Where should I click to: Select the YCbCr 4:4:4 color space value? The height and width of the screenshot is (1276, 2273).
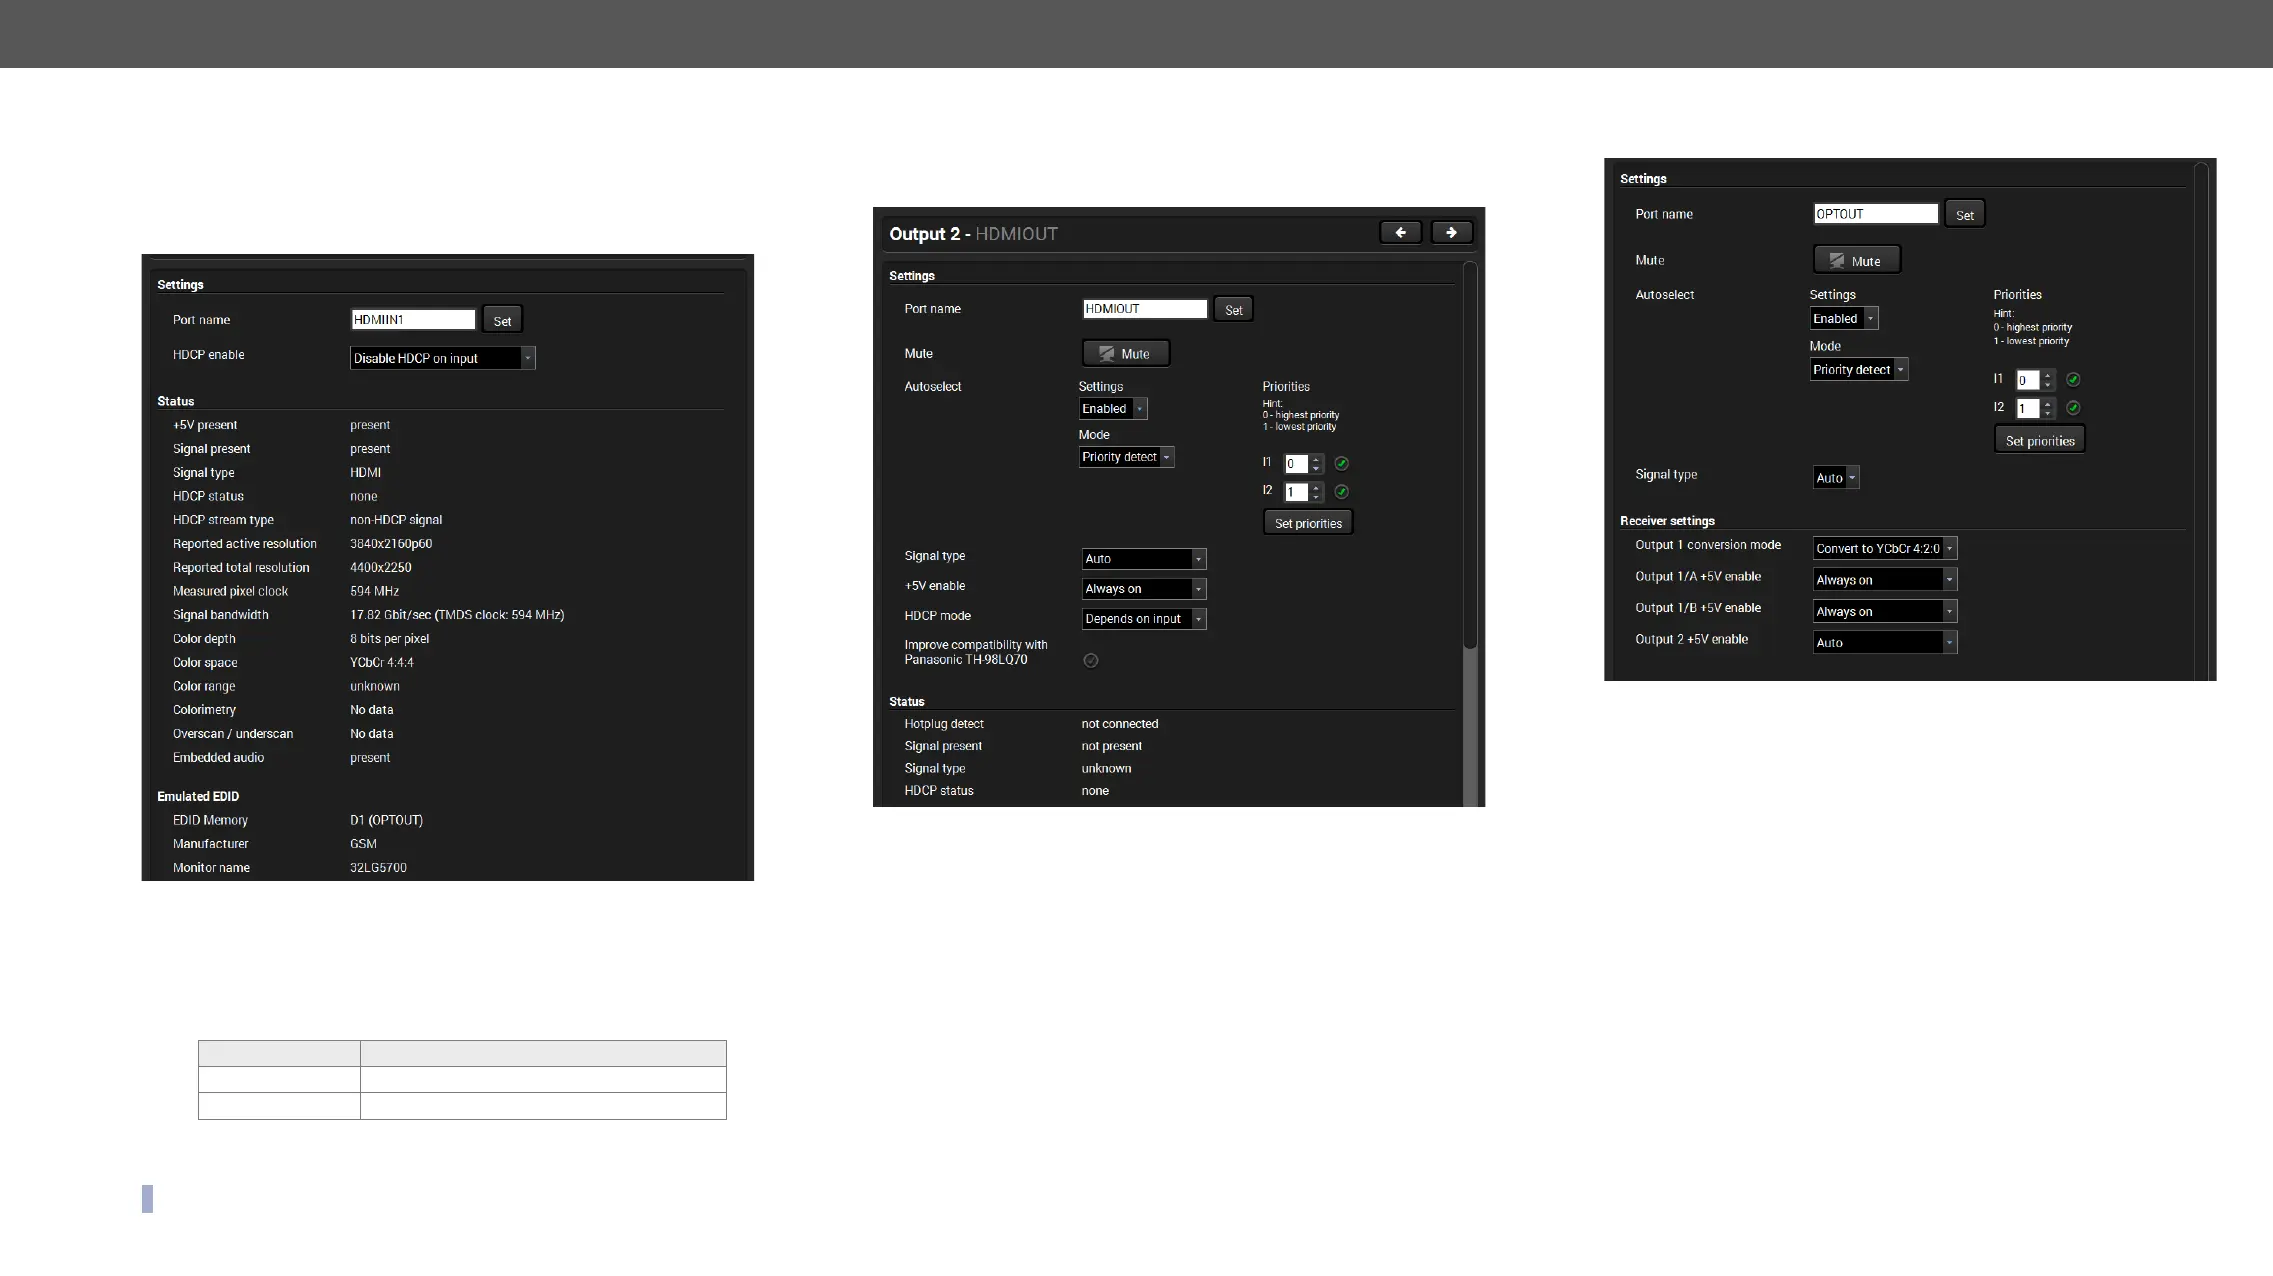(382, 663)
